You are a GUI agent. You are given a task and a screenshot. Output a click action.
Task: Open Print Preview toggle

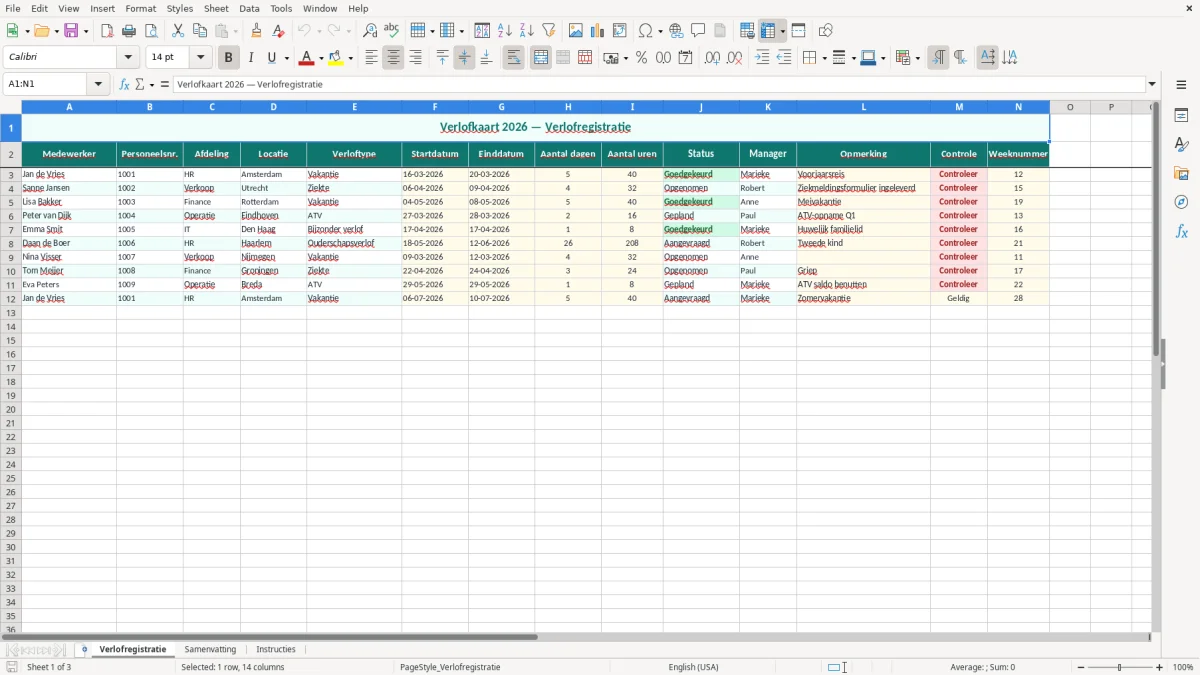coord(151,31)
